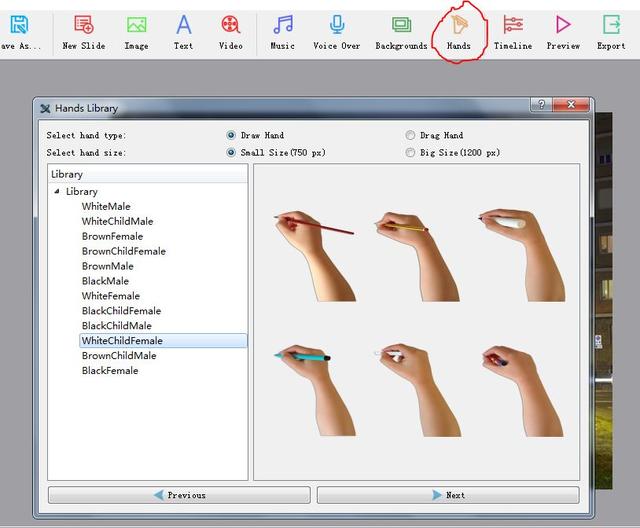Choose the Drag Hand option
Image resolution: width=640 pixels, height=528 pixels.
coord(411,135)
